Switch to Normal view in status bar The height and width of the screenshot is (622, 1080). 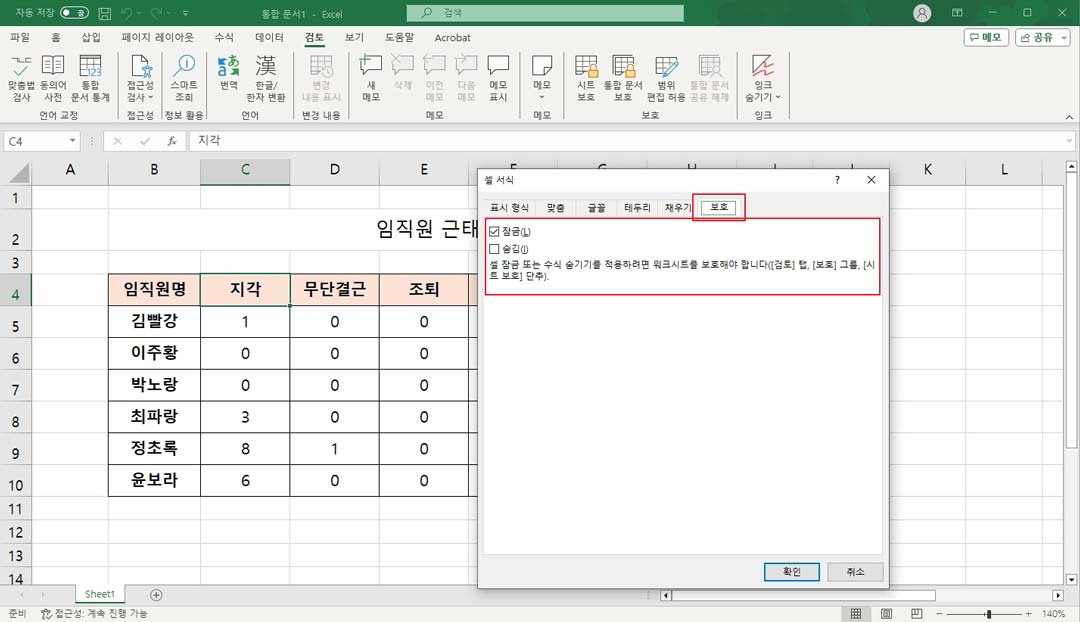coord(855,613)
